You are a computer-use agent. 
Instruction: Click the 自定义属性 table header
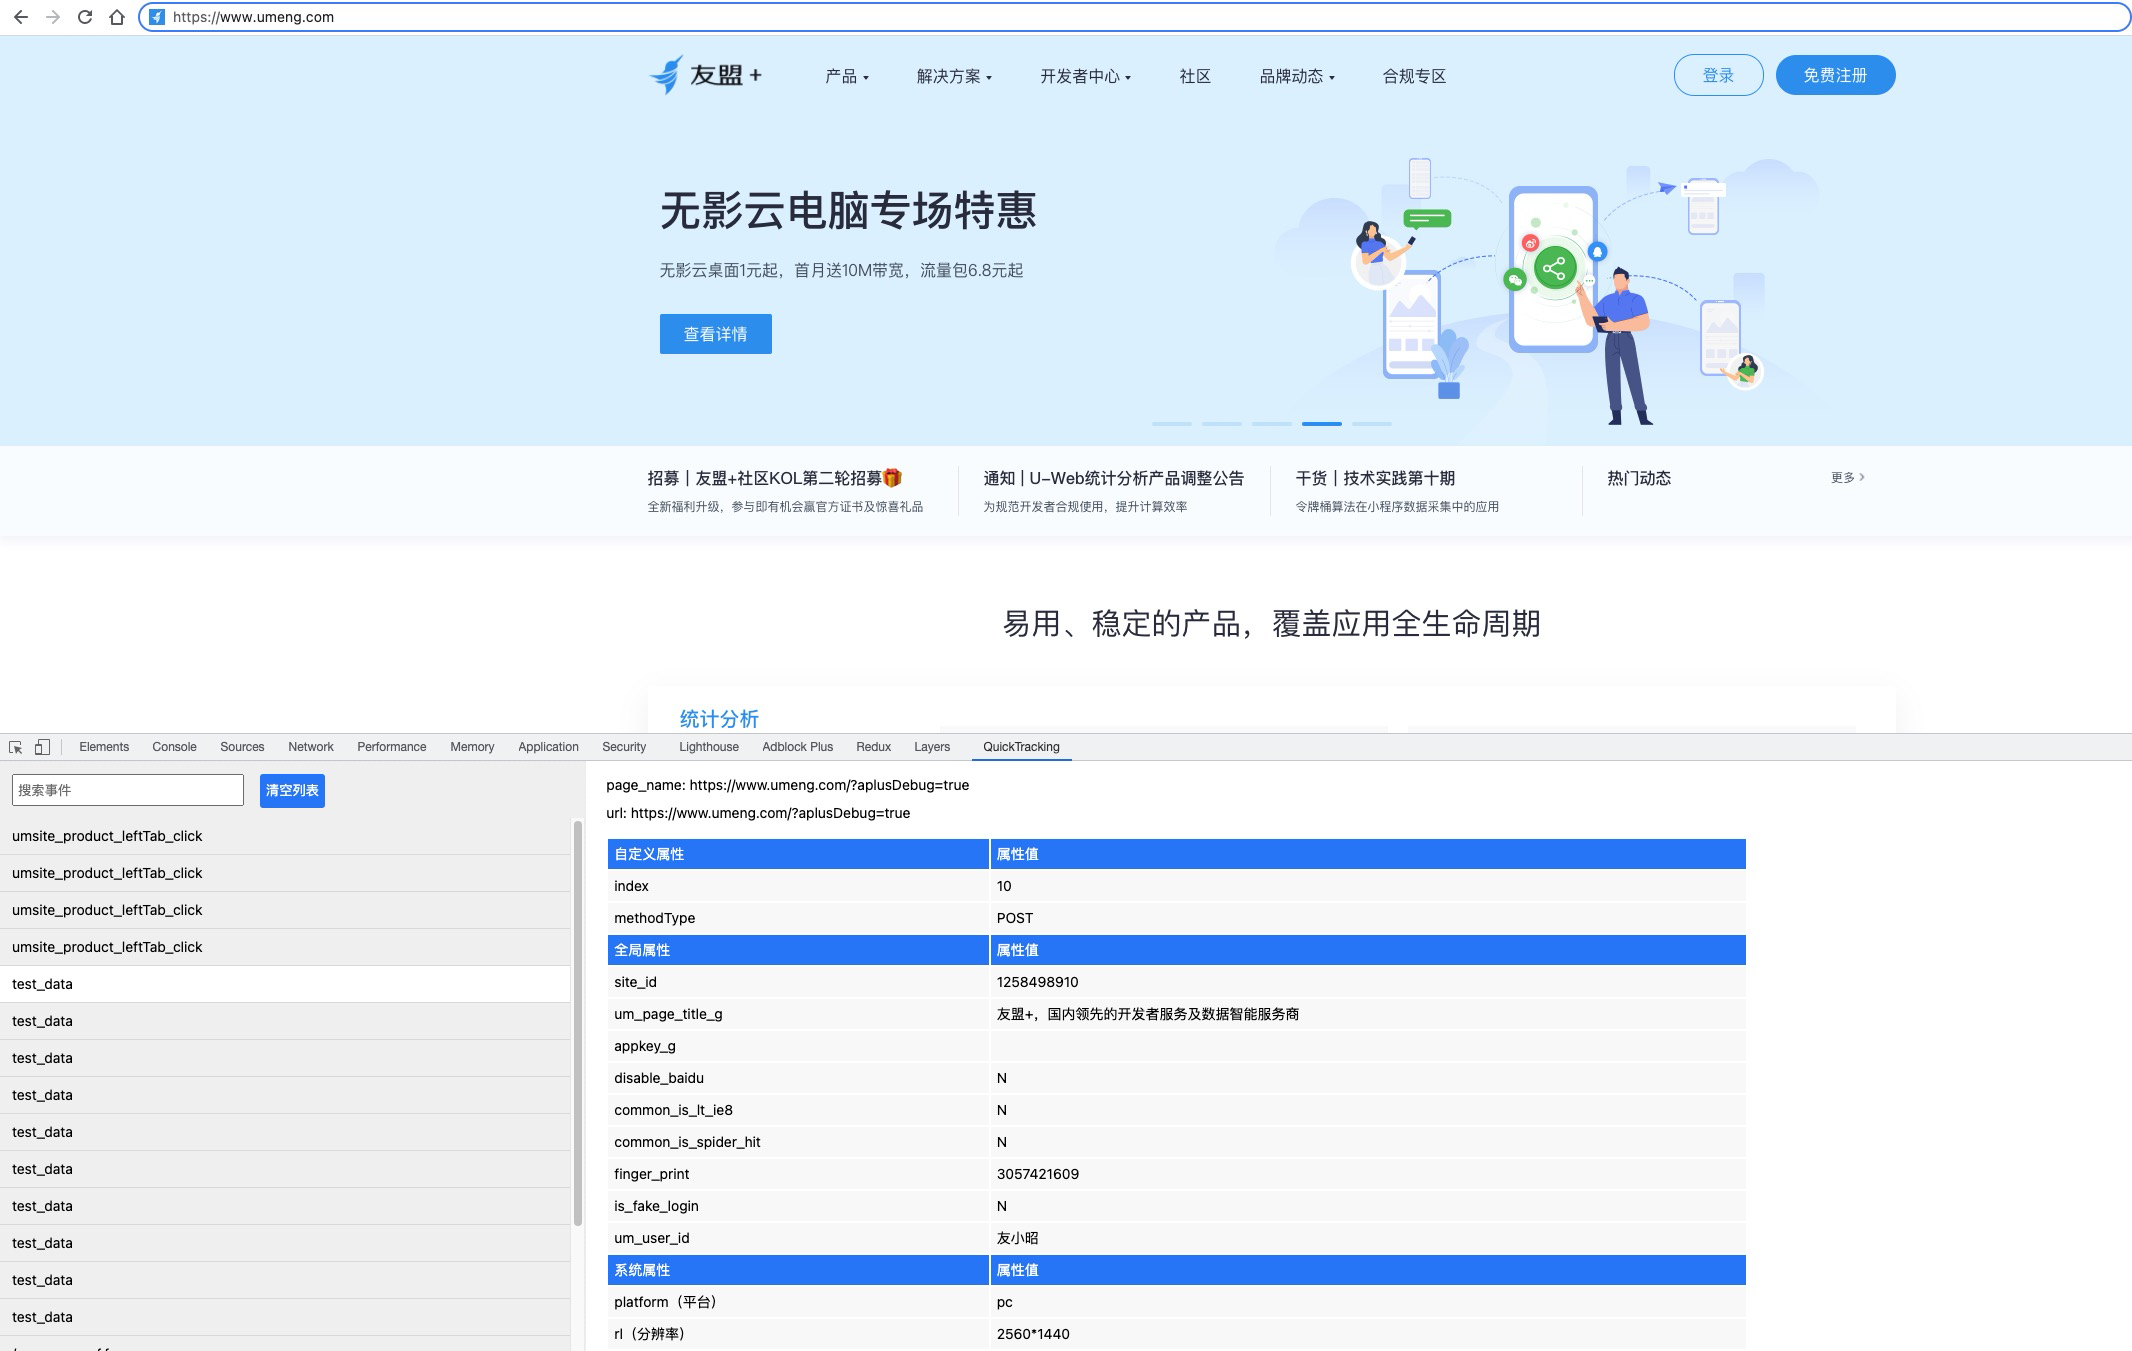click(x=798, y=854)
